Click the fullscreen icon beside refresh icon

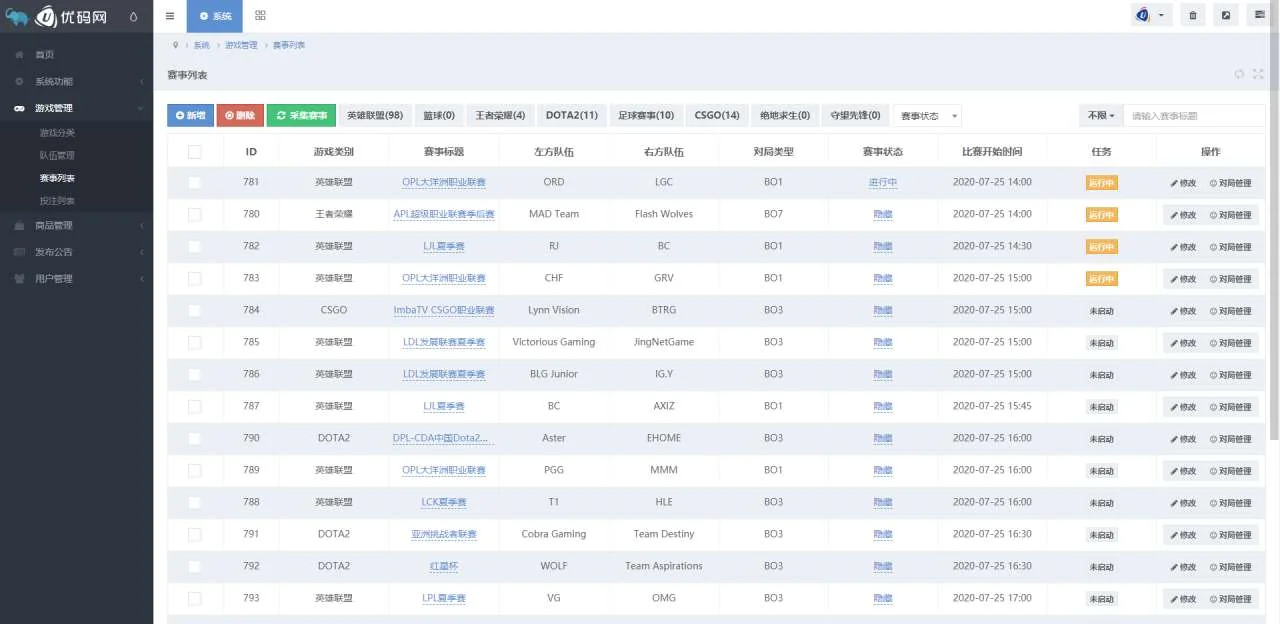click(x=1258, y=74)
